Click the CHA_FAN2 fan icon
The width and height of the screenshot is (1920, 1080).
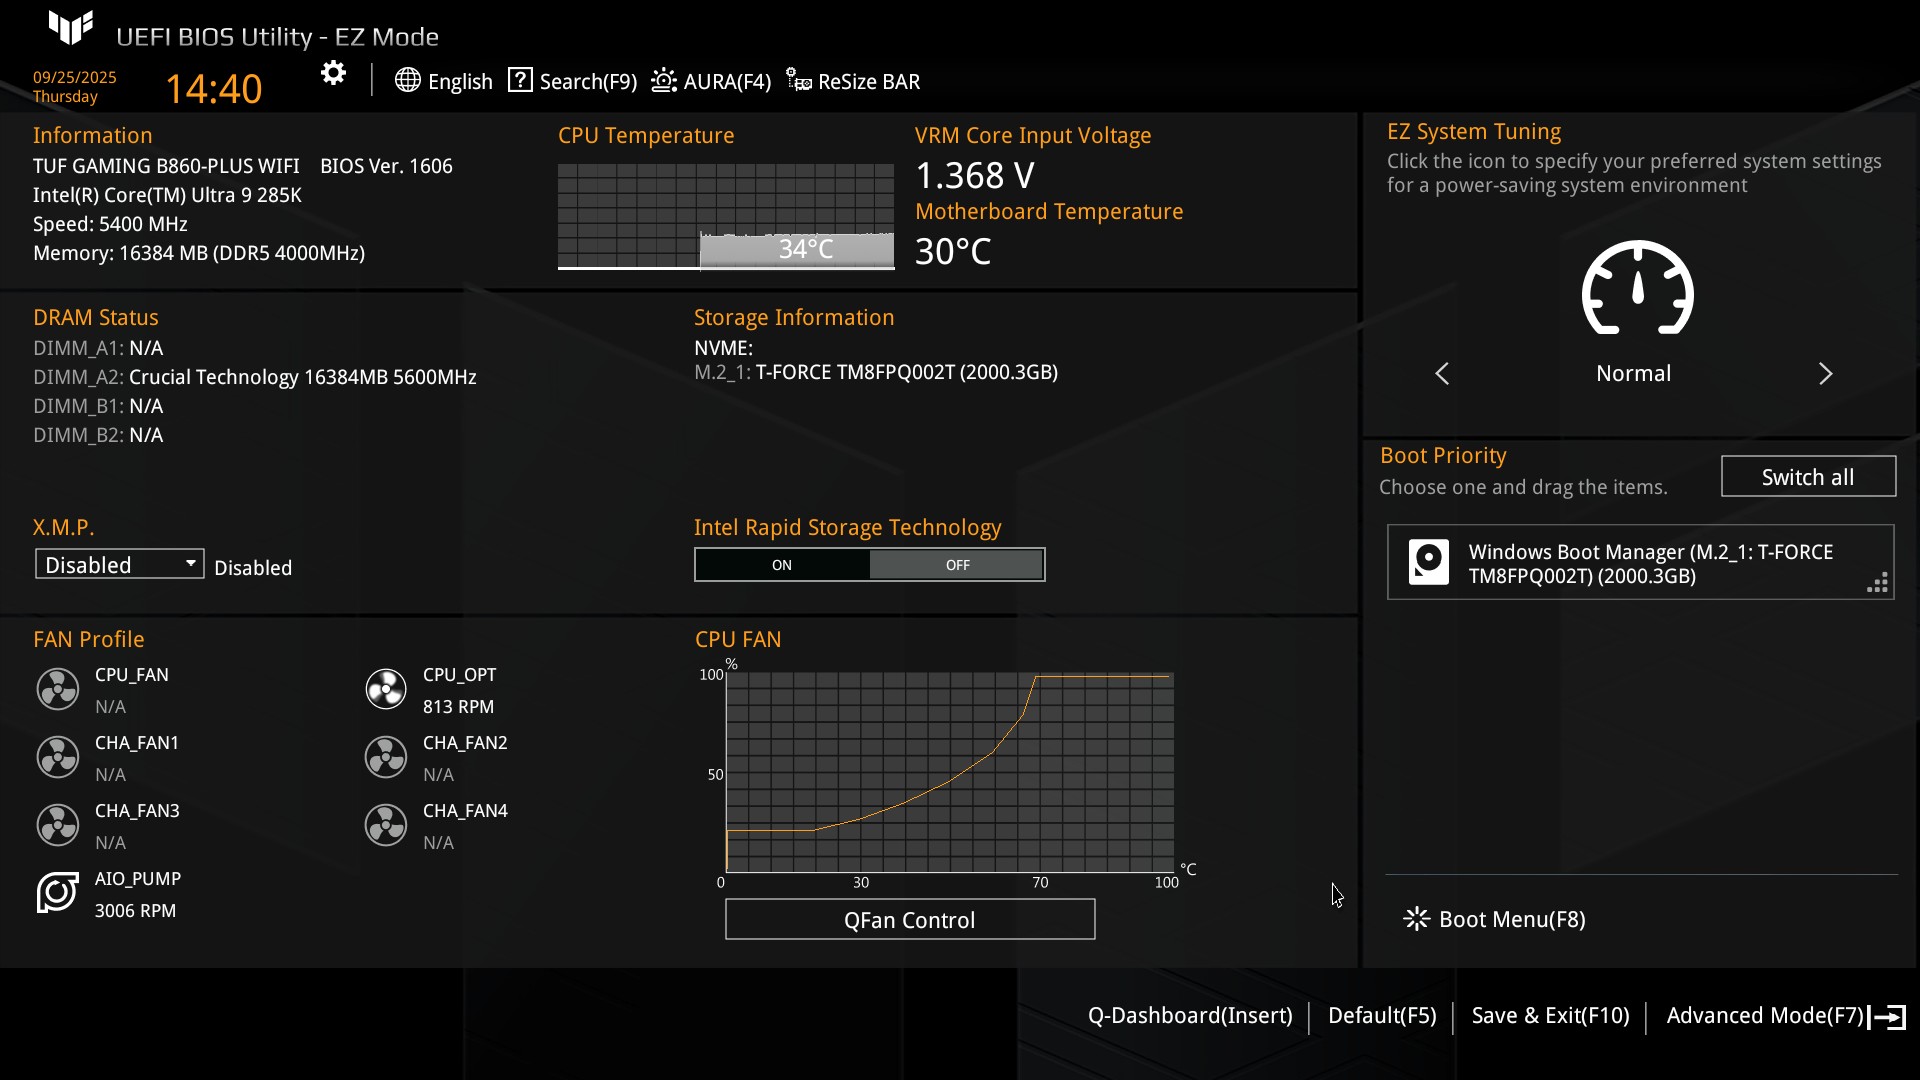[x=386, y=757]
